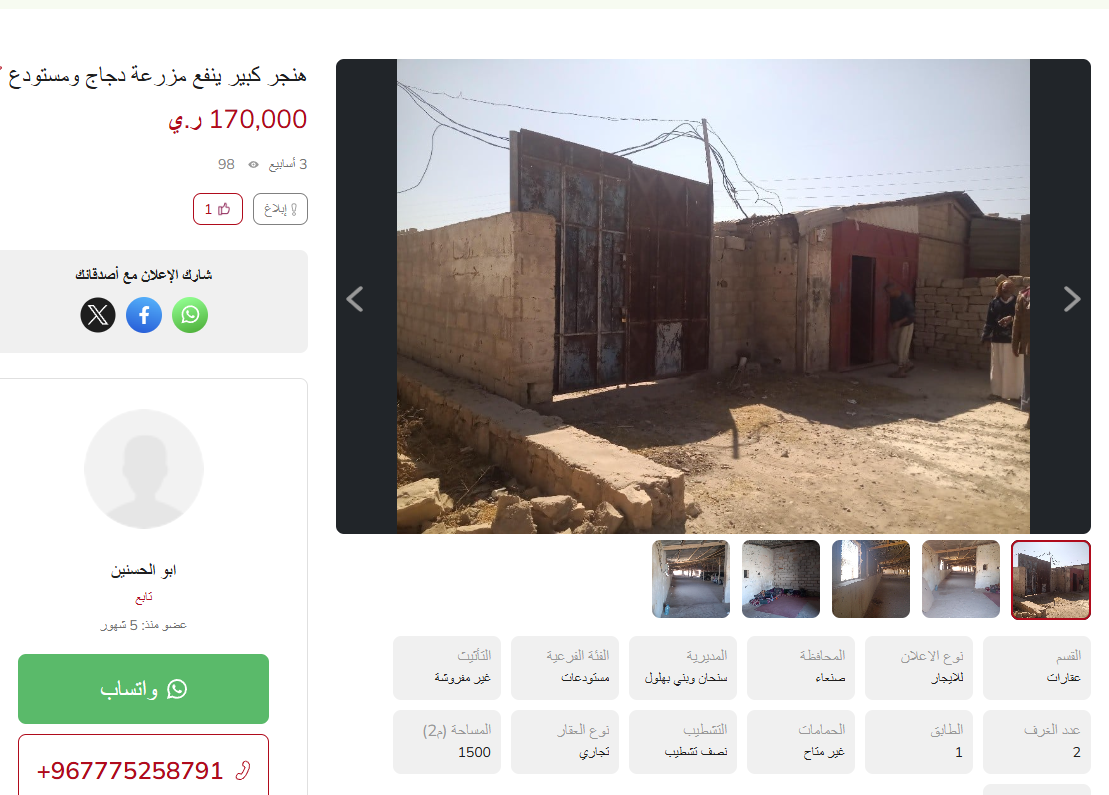Call the number +967775258791

129,770
